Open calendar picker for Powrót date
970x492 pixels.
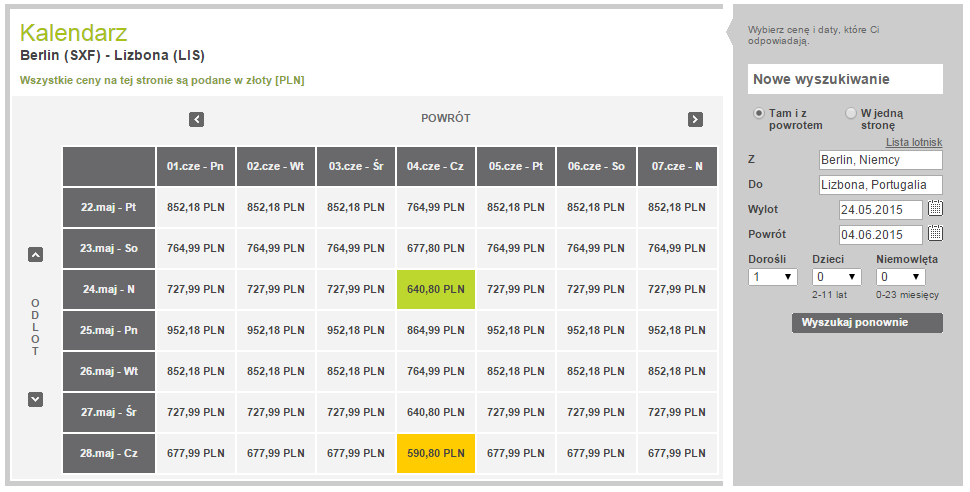(935, 233)
